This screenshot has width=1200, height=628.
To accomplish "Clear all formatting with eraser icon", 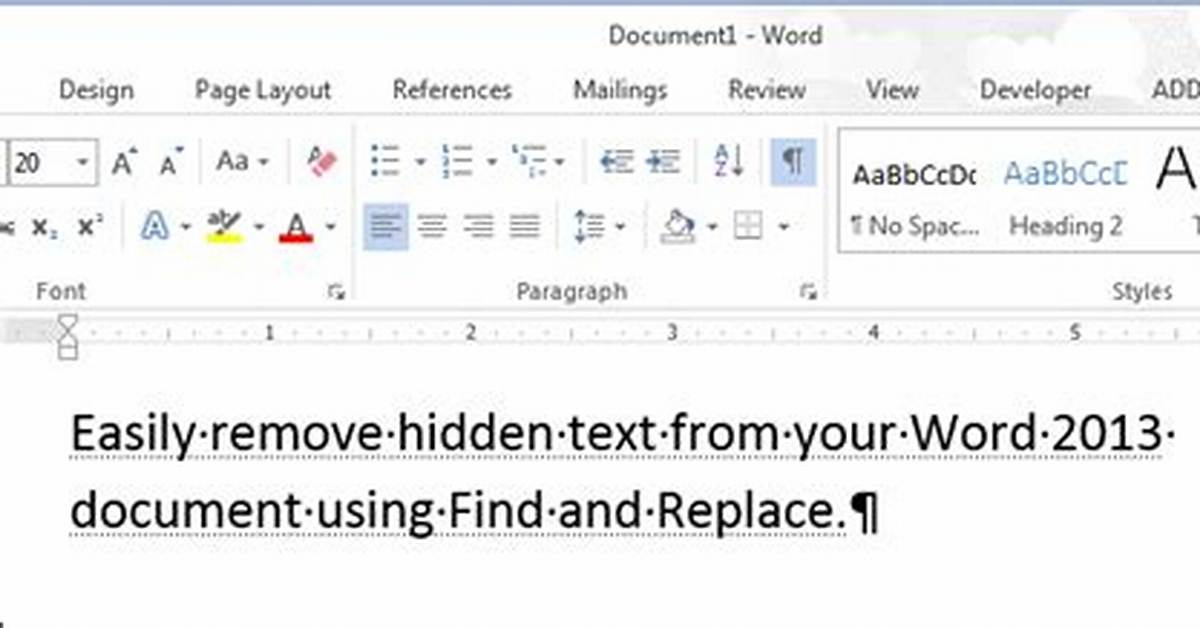I will tap(322, 162).
